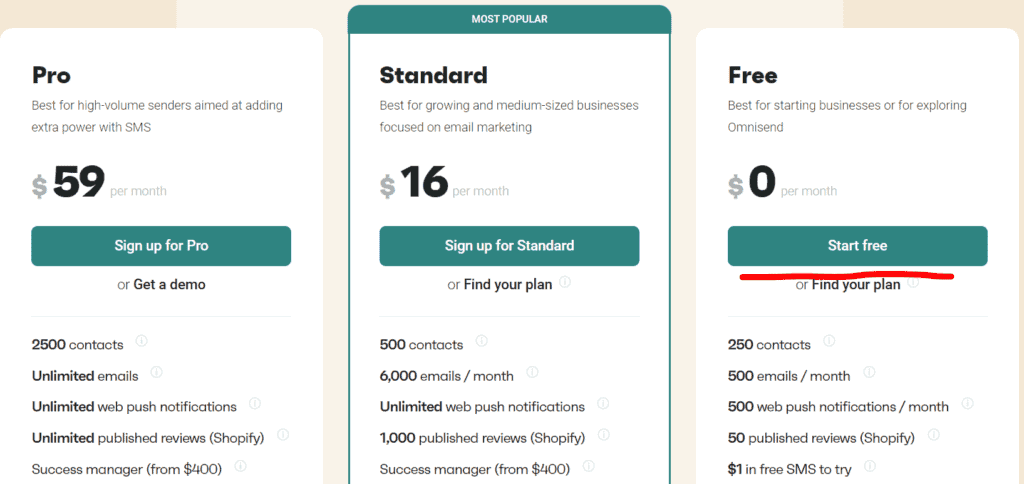Open the Get a demo link

tap(170, 285)
